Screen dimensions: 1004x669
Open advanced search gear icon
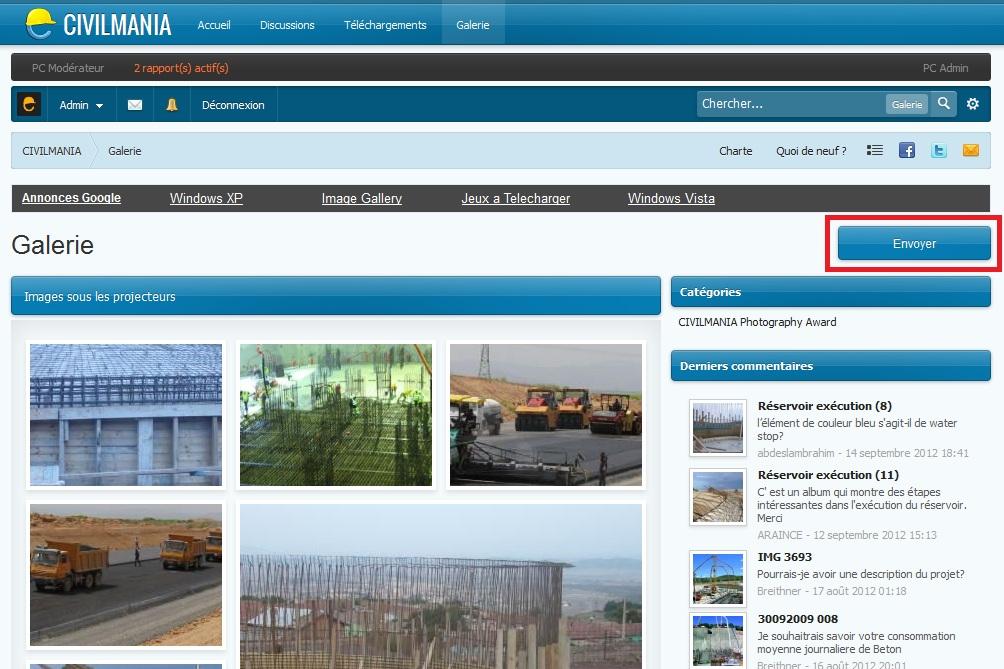tap(973, 104)
